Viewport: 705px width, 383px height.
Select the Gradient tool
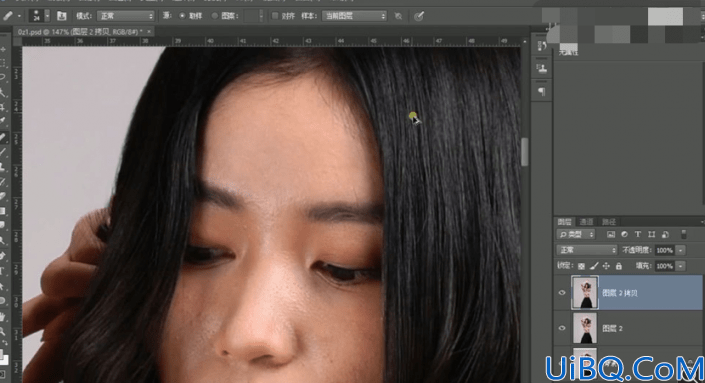tap(3, 210)
